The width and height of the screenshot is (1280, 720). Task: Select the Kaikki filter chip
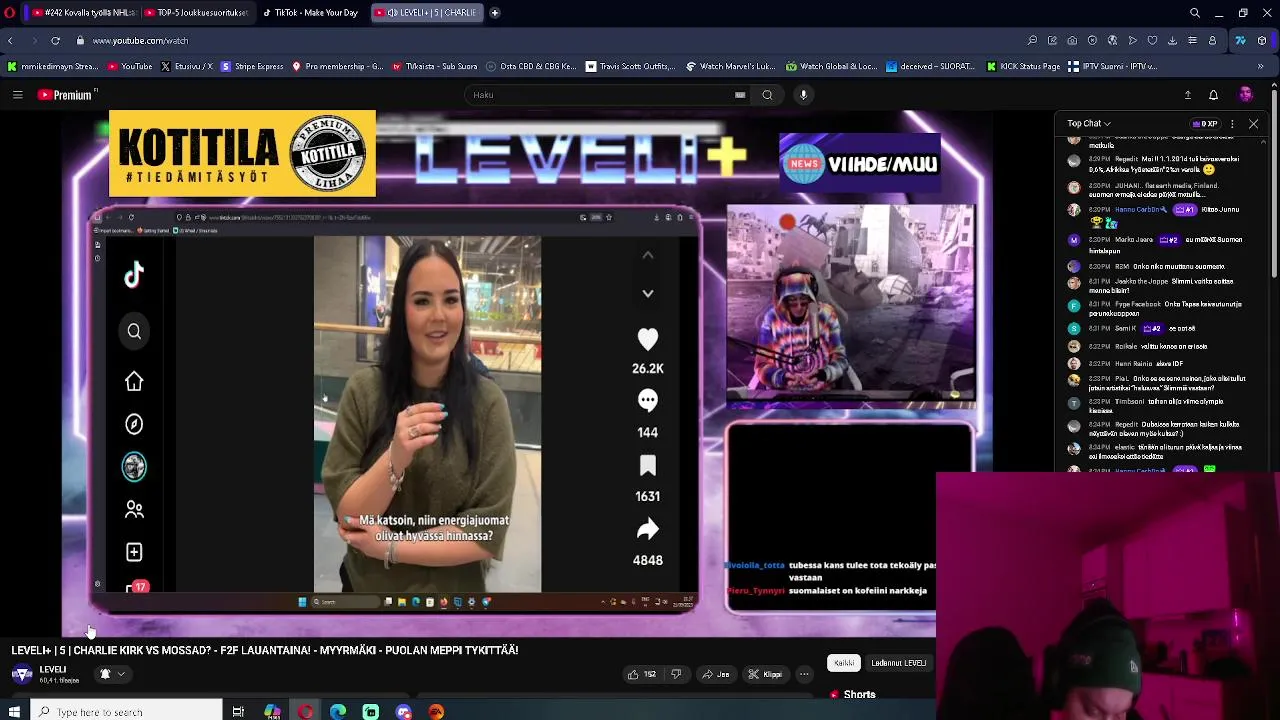pos(844,663)
